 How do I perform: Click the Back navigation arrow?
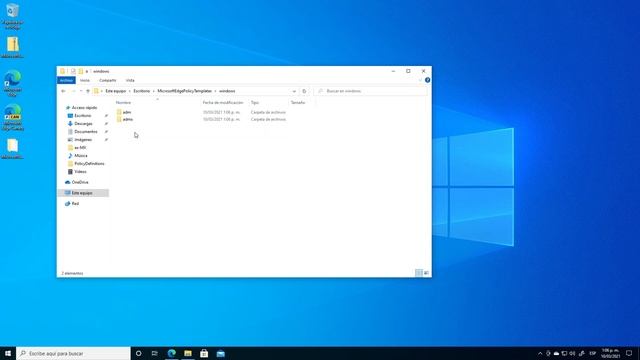(63, 91)
